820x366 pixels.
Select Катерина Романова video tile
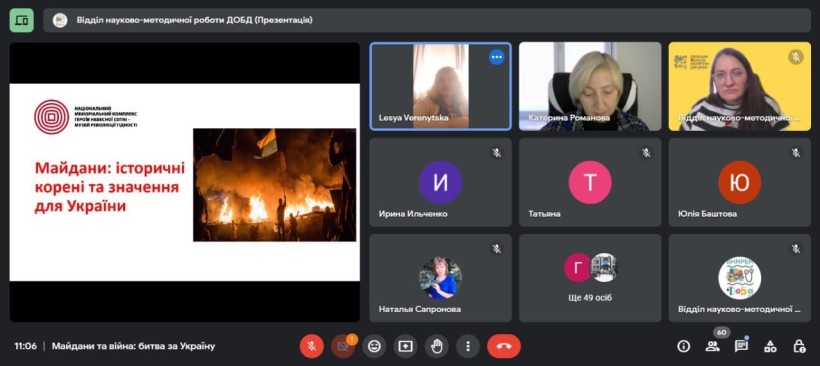590,86
